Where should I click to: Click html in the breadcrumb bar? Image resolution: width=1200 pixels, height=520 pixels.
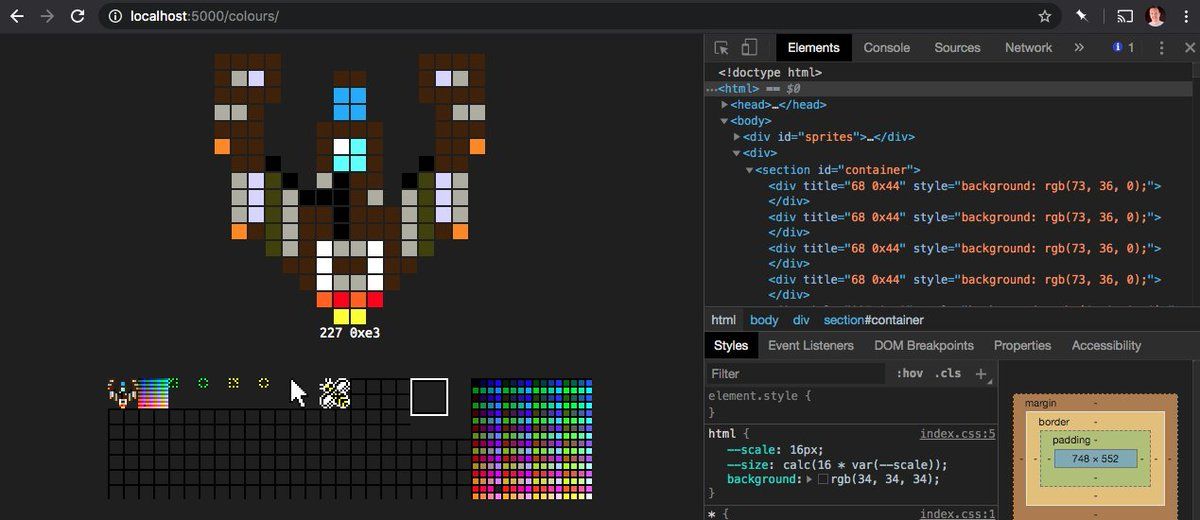click(723, 320)
